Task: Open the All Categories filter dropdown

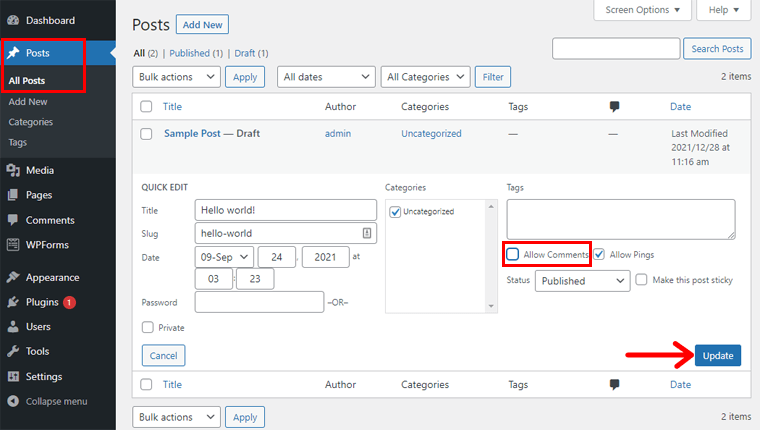Action: click(x=425, y=76)
